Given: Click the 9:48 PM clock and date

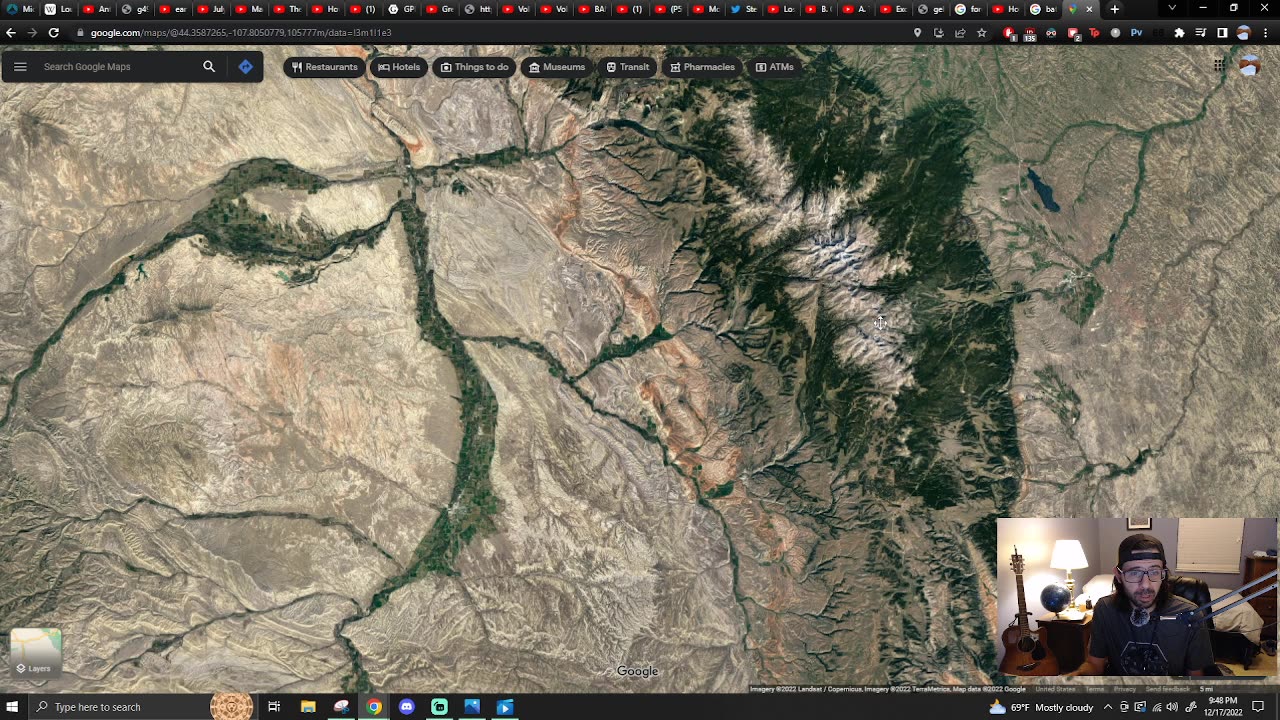Looking at the screenshot, I should [x=1223, y=707].
